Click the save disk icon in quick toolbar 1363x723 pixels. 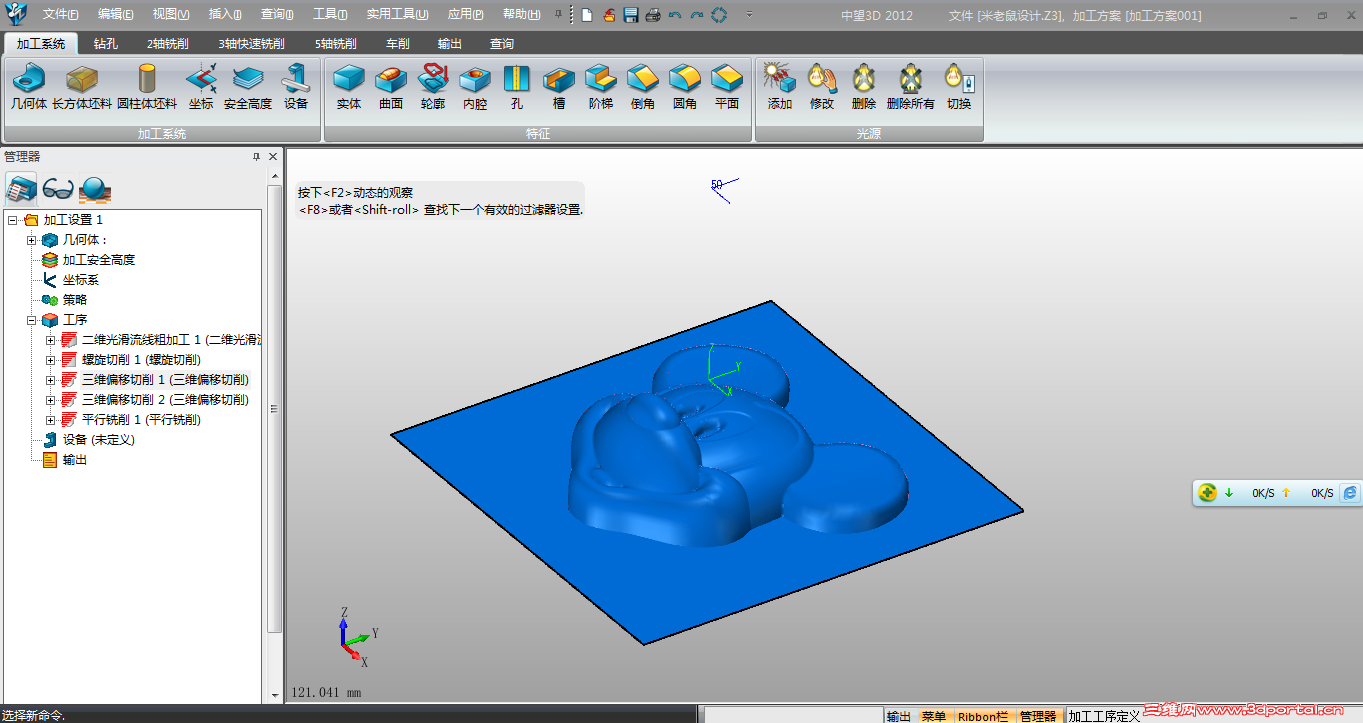click(631, 15)
